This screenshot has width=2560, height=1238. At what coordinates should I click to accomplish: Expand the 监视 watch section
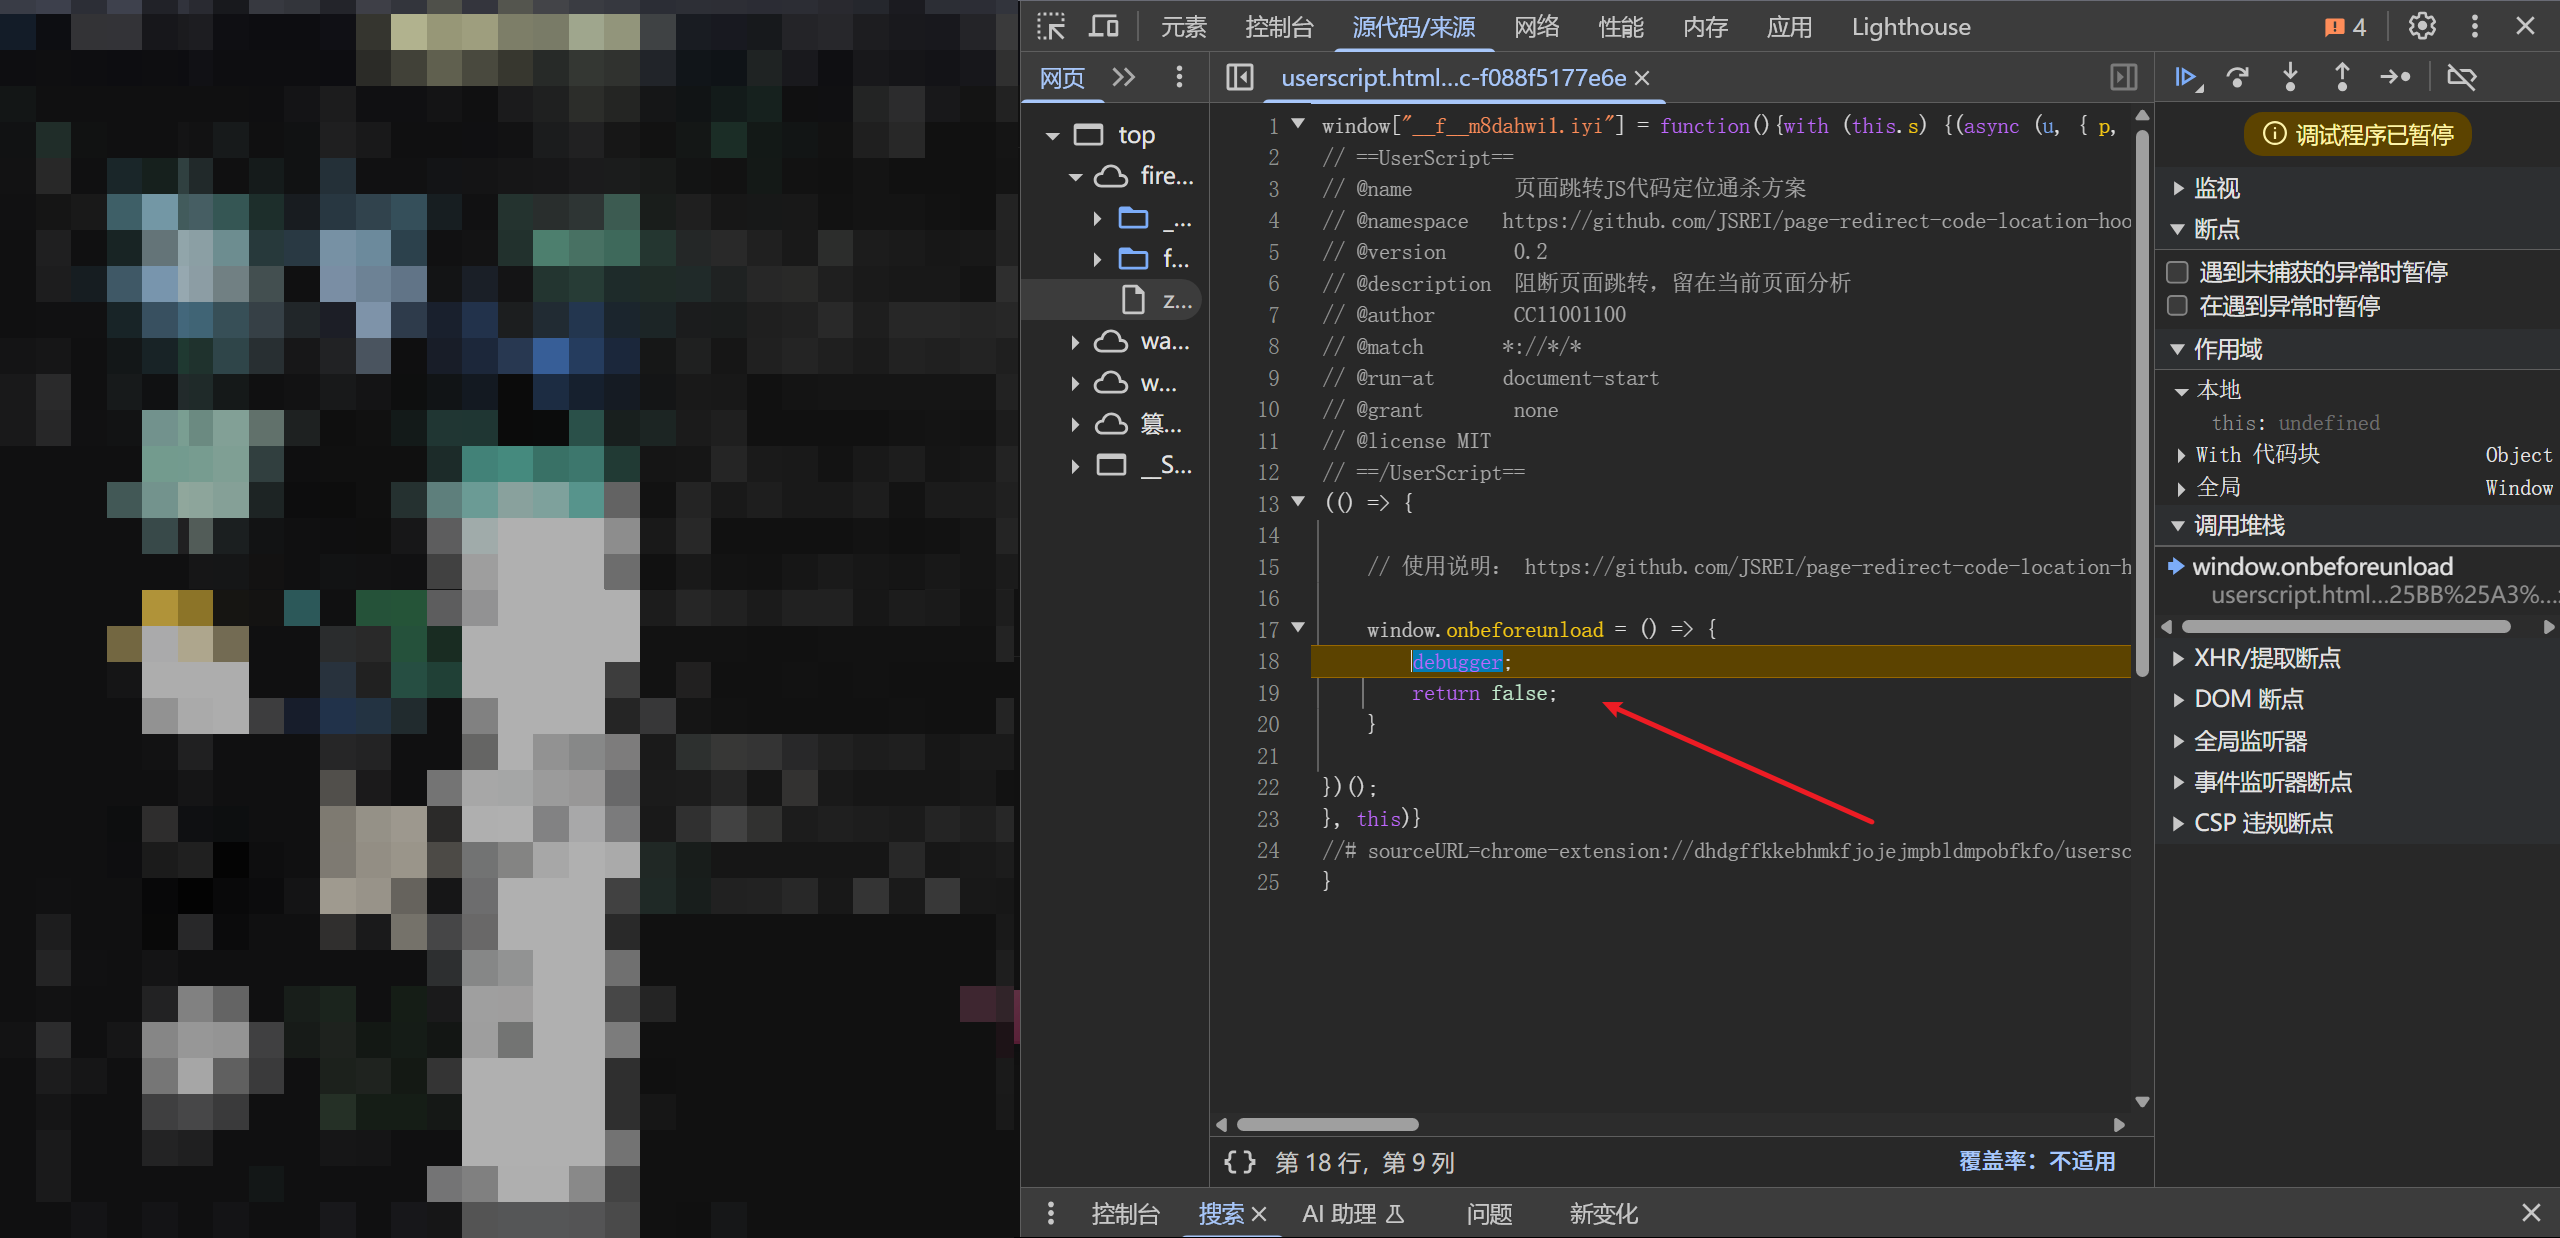[2216, 188]
